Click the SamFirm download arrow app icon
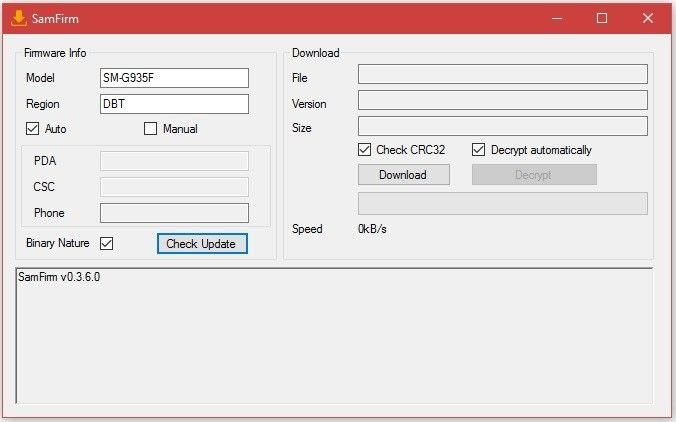Viewport: 676px width, 422px height. (x=19, y=18)
